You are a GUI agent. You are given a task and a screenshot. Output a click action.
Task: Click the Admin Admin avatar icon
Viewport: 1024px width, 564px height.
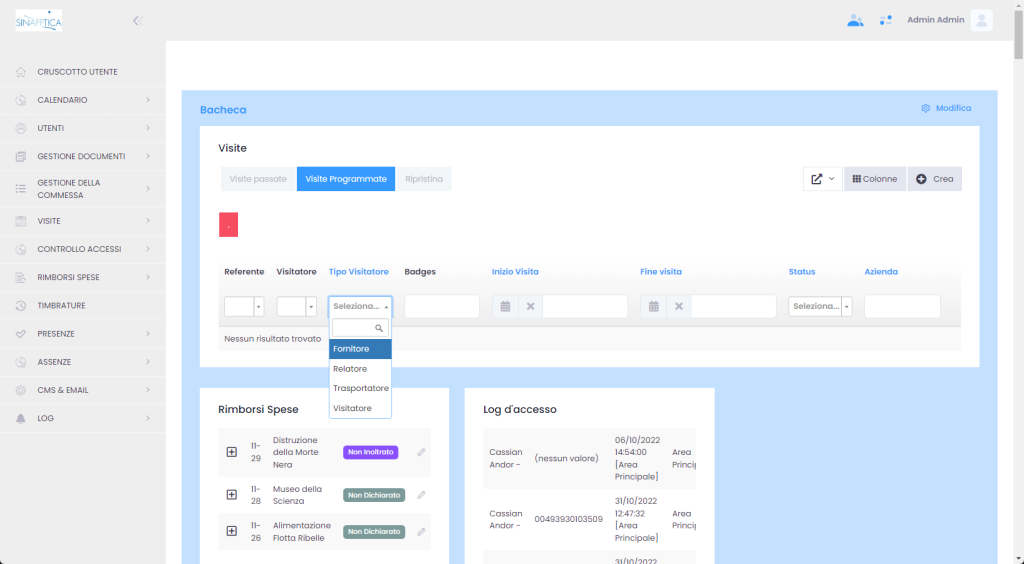click(981, 20)
